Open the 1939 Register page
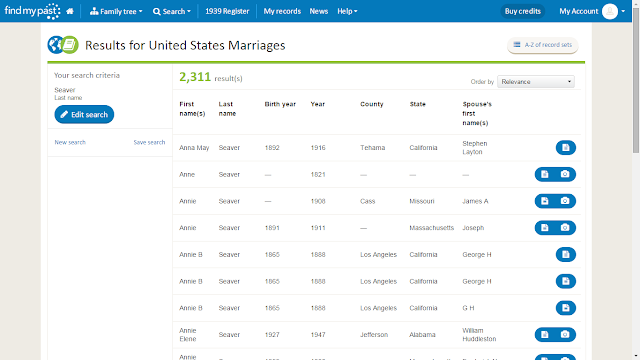 coord(227,11)
